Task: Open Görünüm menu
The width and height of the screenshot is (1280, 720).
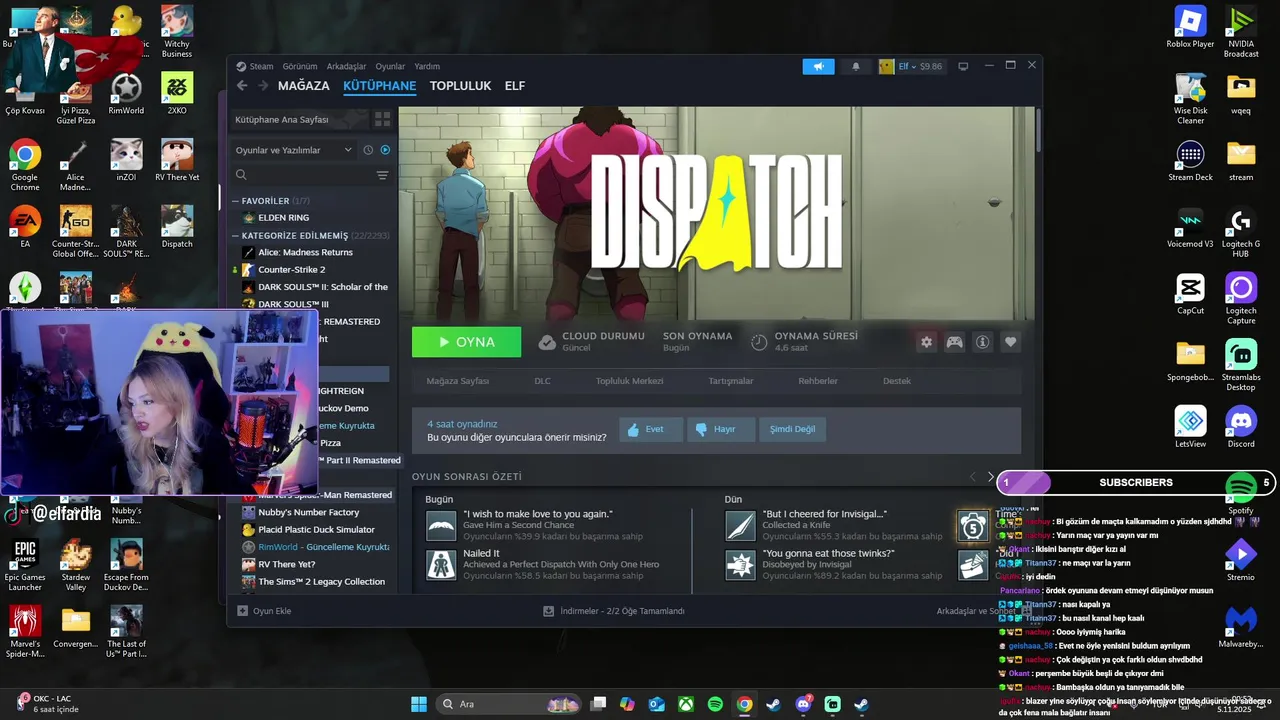Action: [300, 66]
